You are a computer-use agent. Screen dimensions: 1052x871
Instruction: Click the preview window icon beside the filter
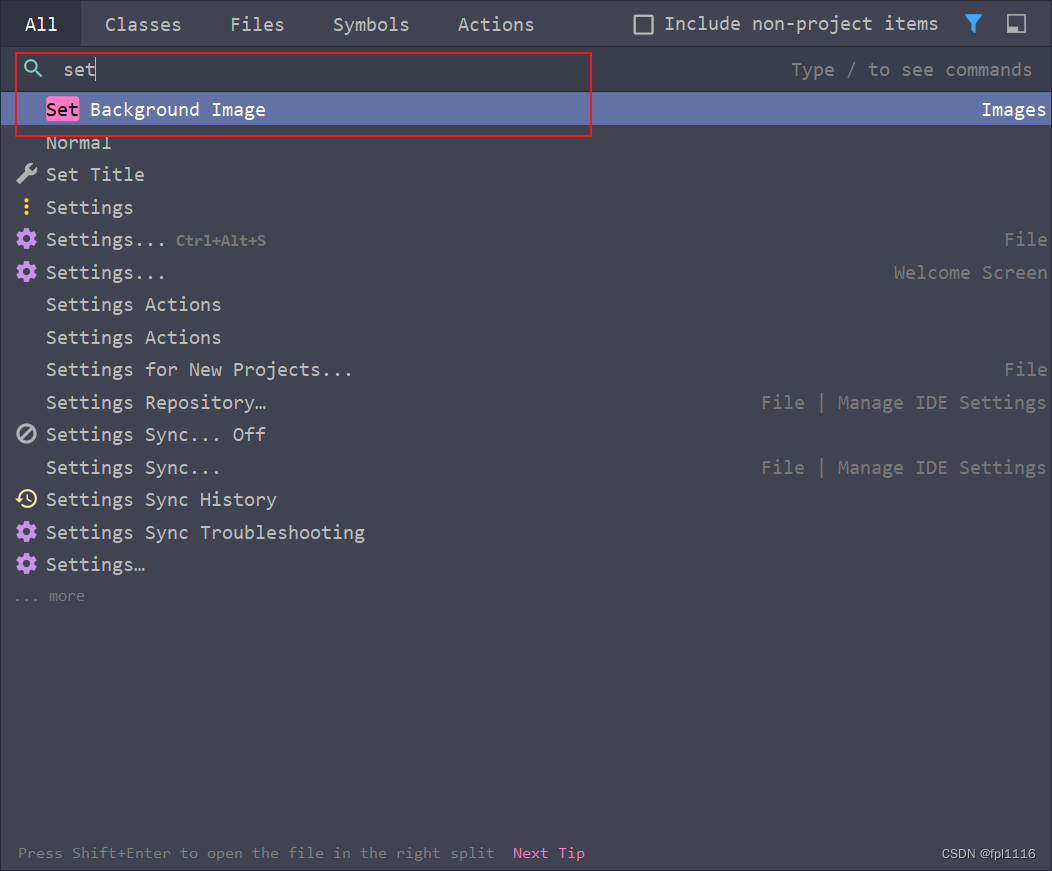point(1016,24)
